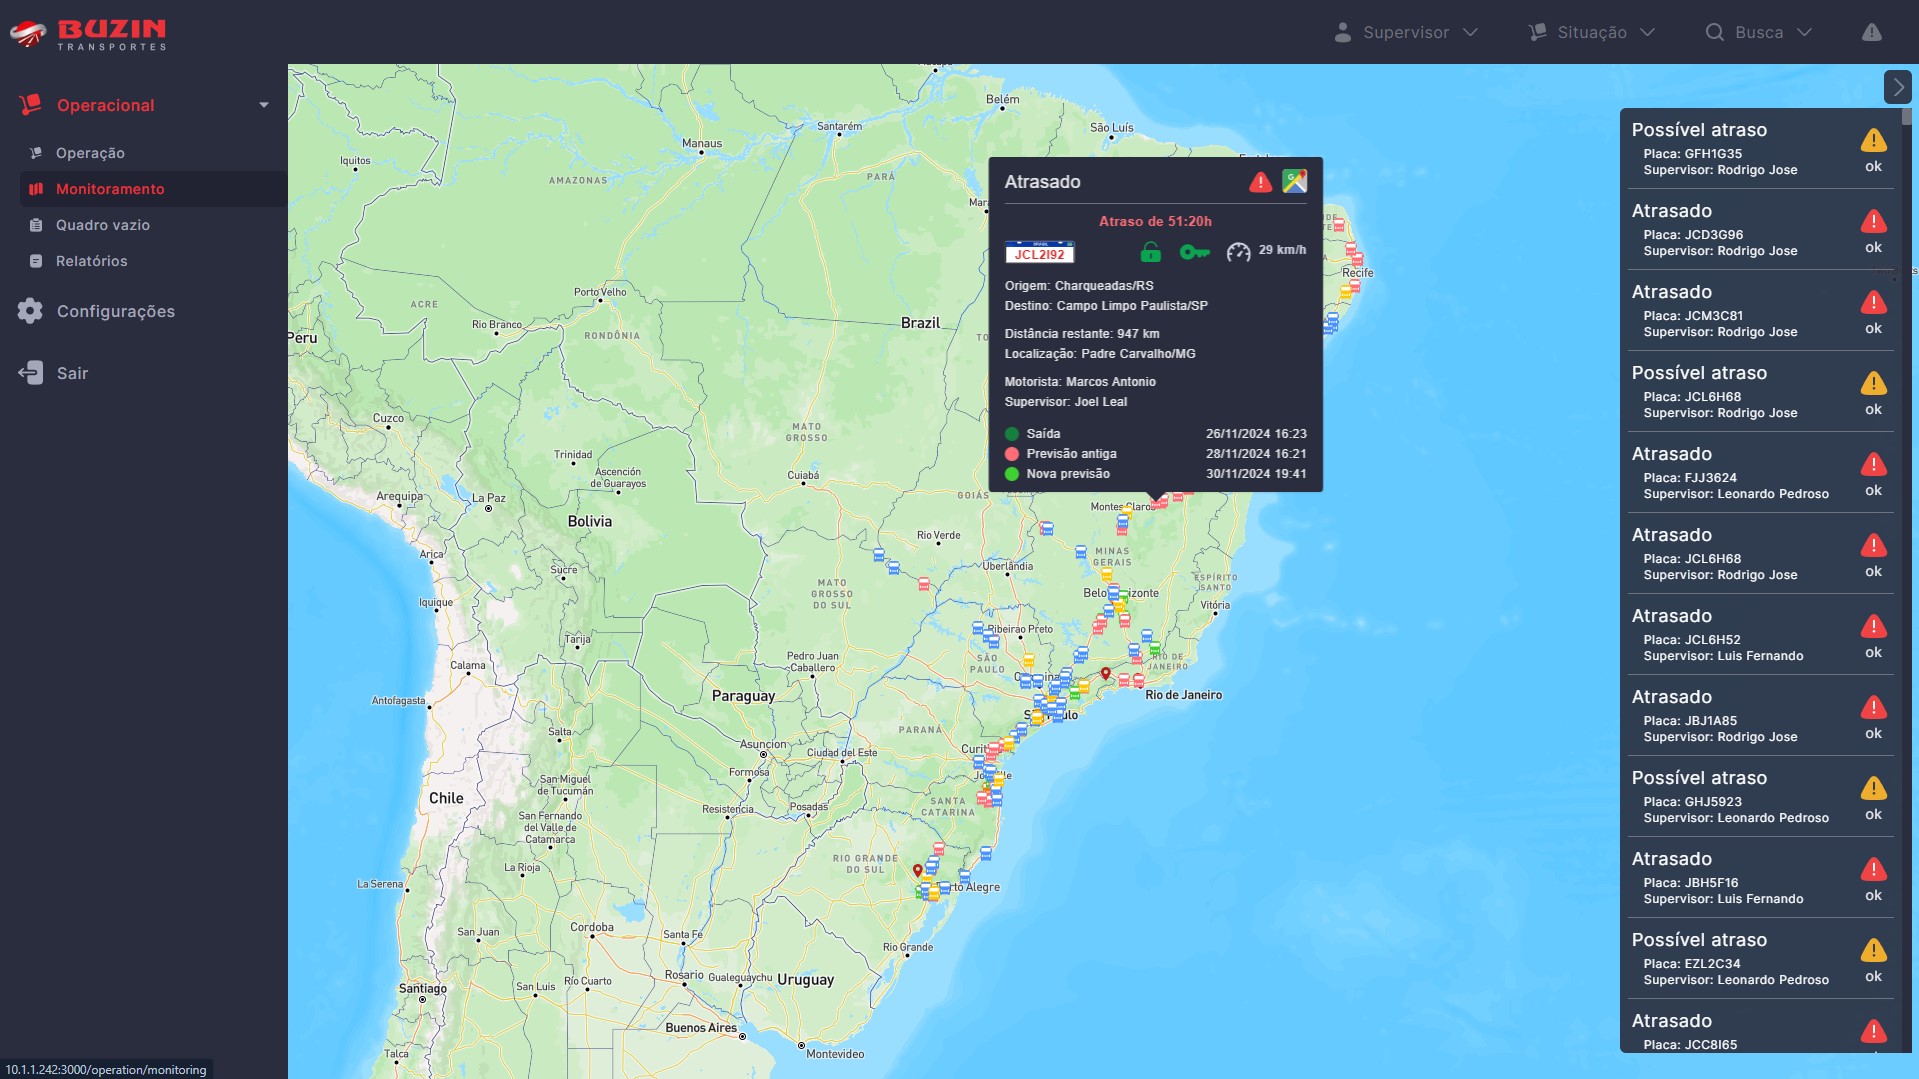Acknowledge ok for plate JCL6H52

(x=1874, y=653)
